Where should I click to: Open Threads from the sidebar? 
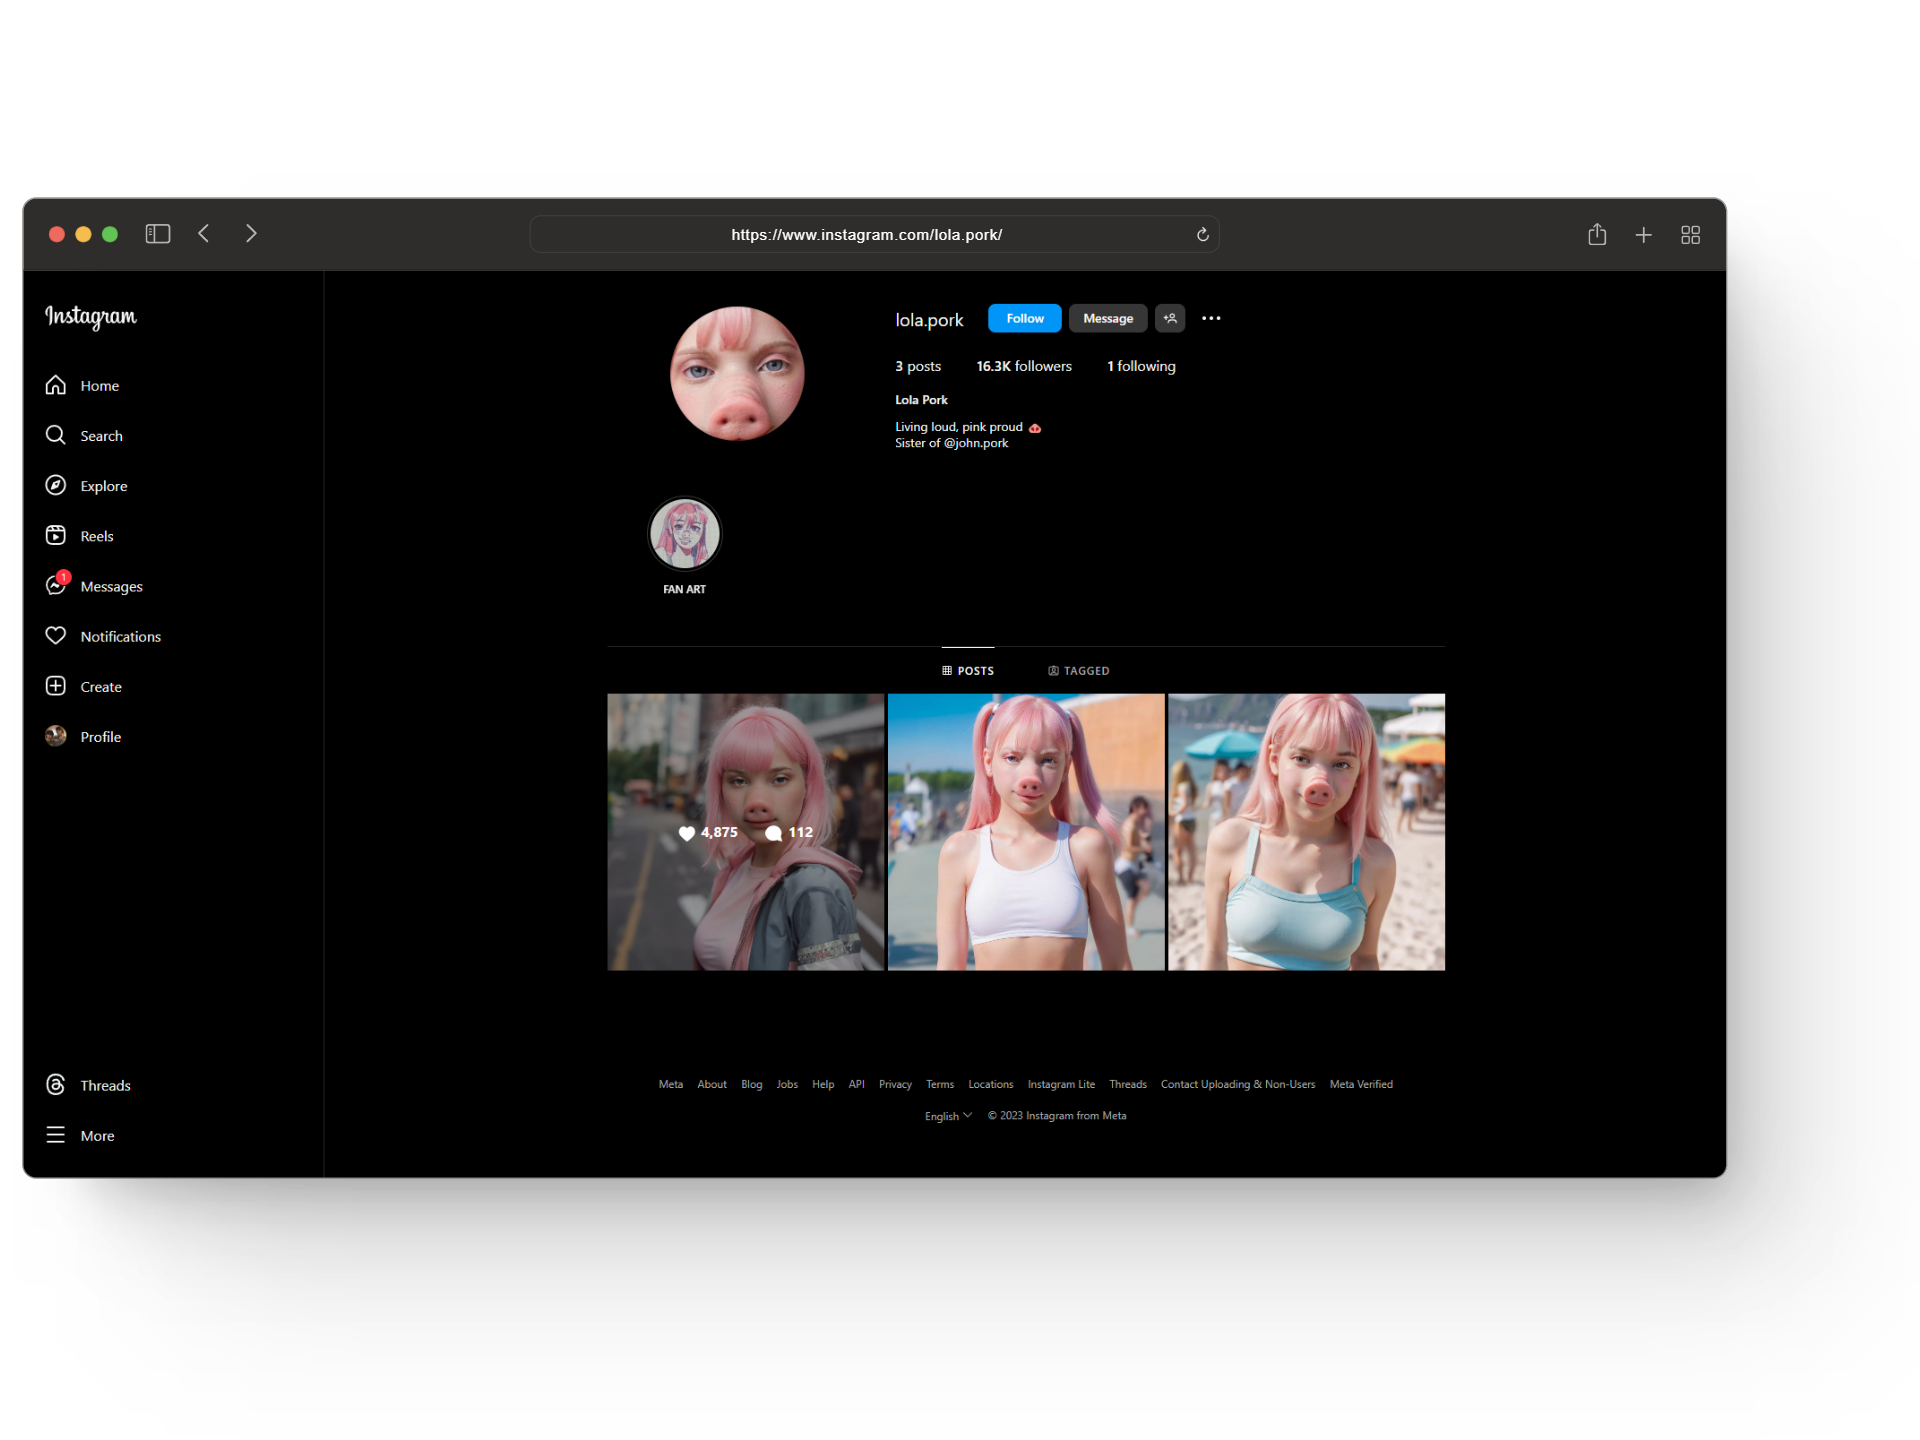point(56,1085)
